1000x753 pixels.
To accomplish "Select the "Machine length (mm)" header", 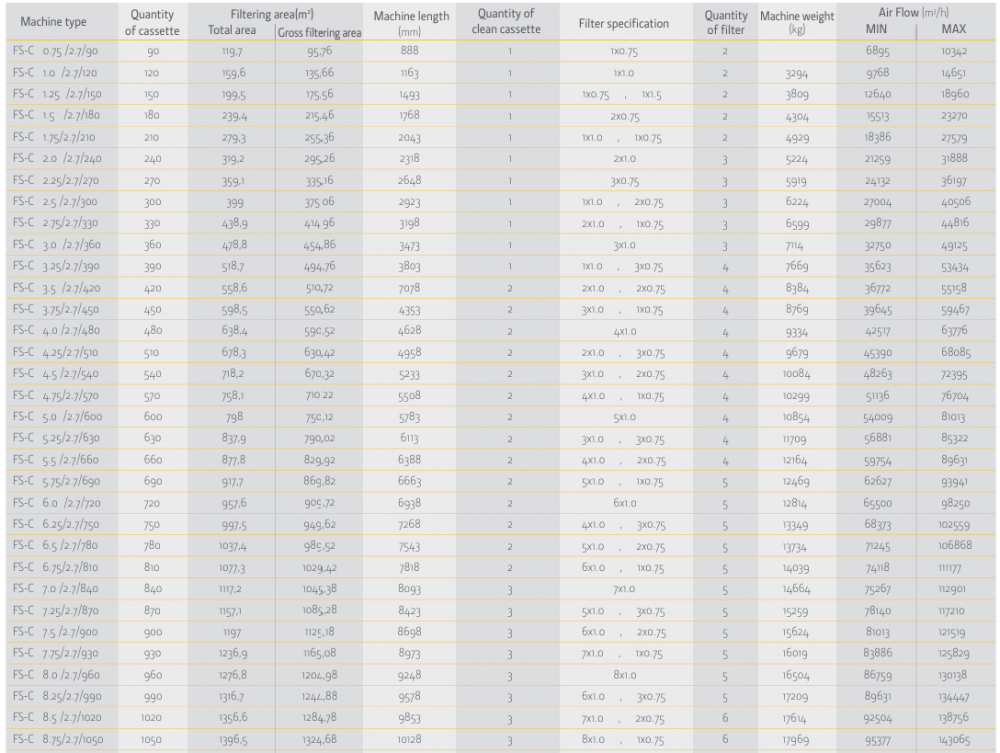I will [411, 23].
